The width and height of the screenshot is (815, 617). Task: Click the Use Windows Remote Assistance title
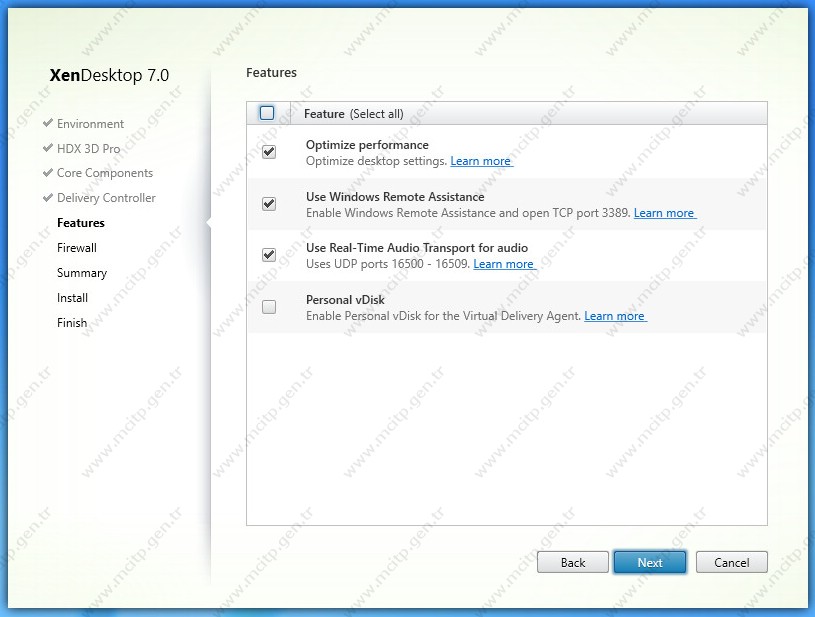395,197
